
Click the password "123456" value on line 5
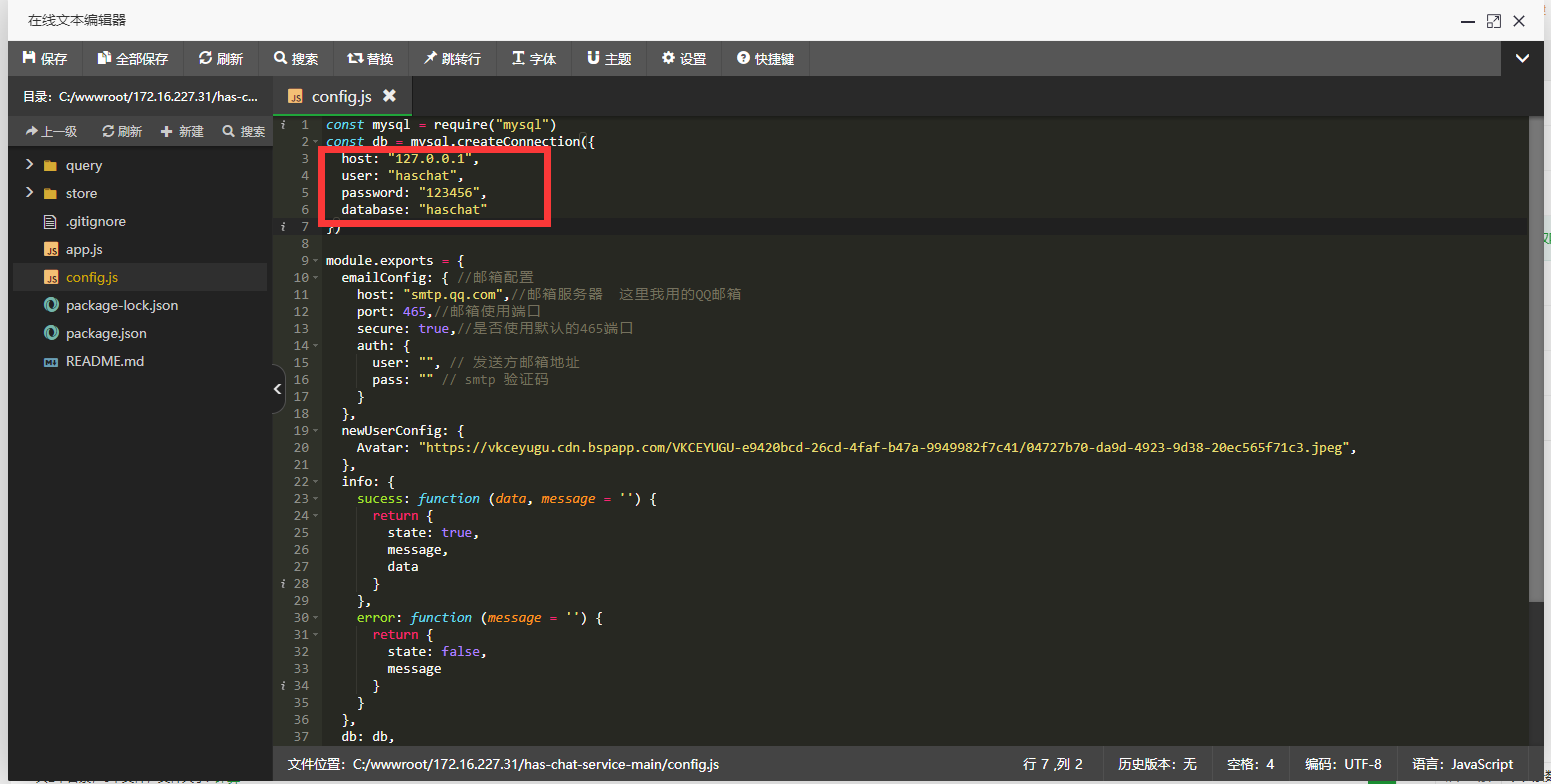450,193
